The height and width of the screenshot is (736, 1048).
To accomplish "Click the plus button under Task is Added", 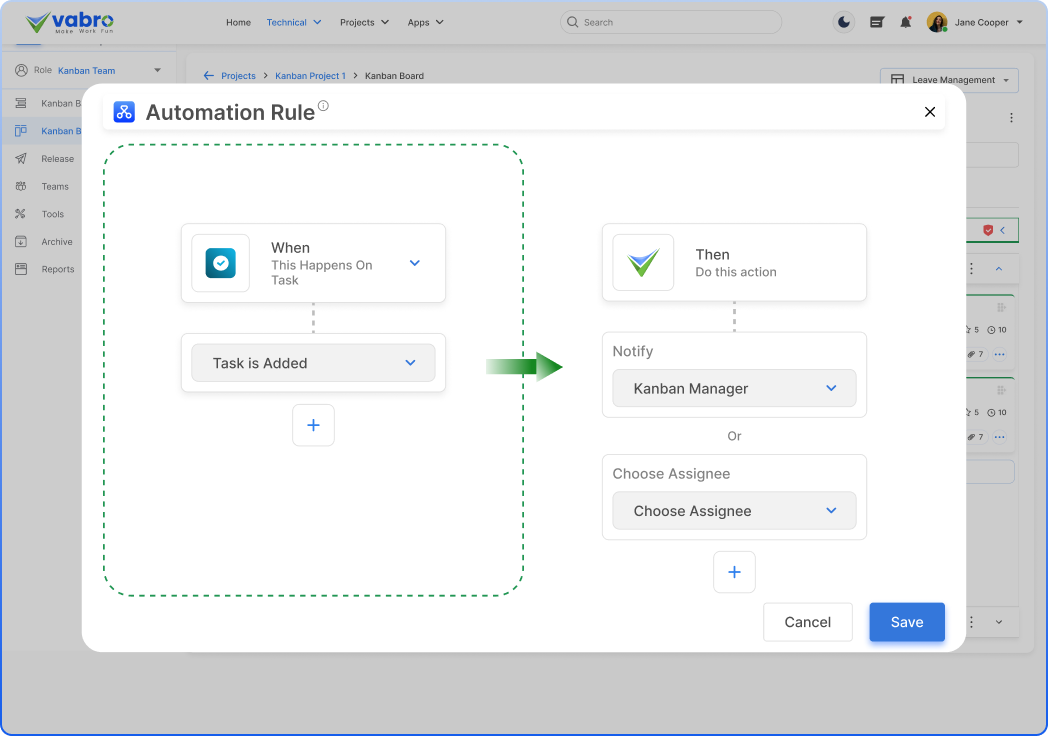I will pos(313,425).
